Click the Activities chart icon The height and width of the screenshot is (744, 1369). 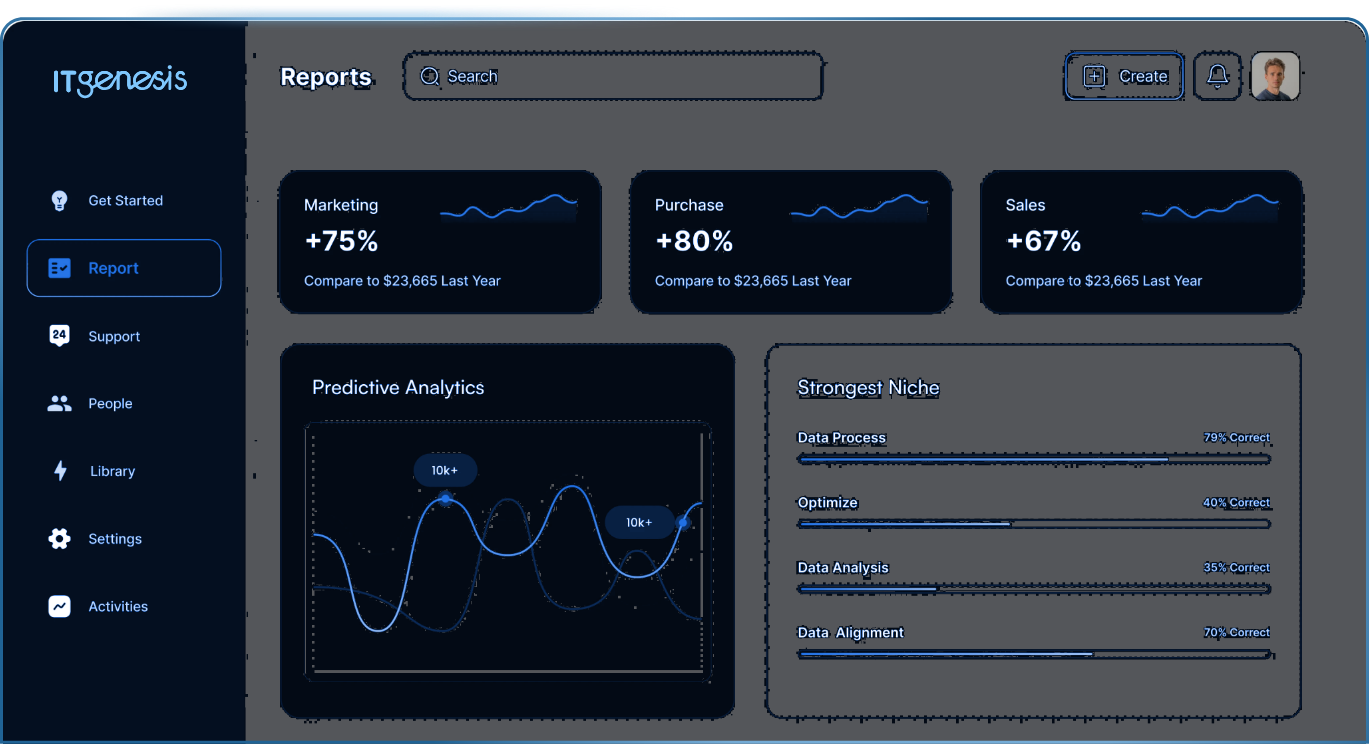pyautogui.click(x=59, y=606)
